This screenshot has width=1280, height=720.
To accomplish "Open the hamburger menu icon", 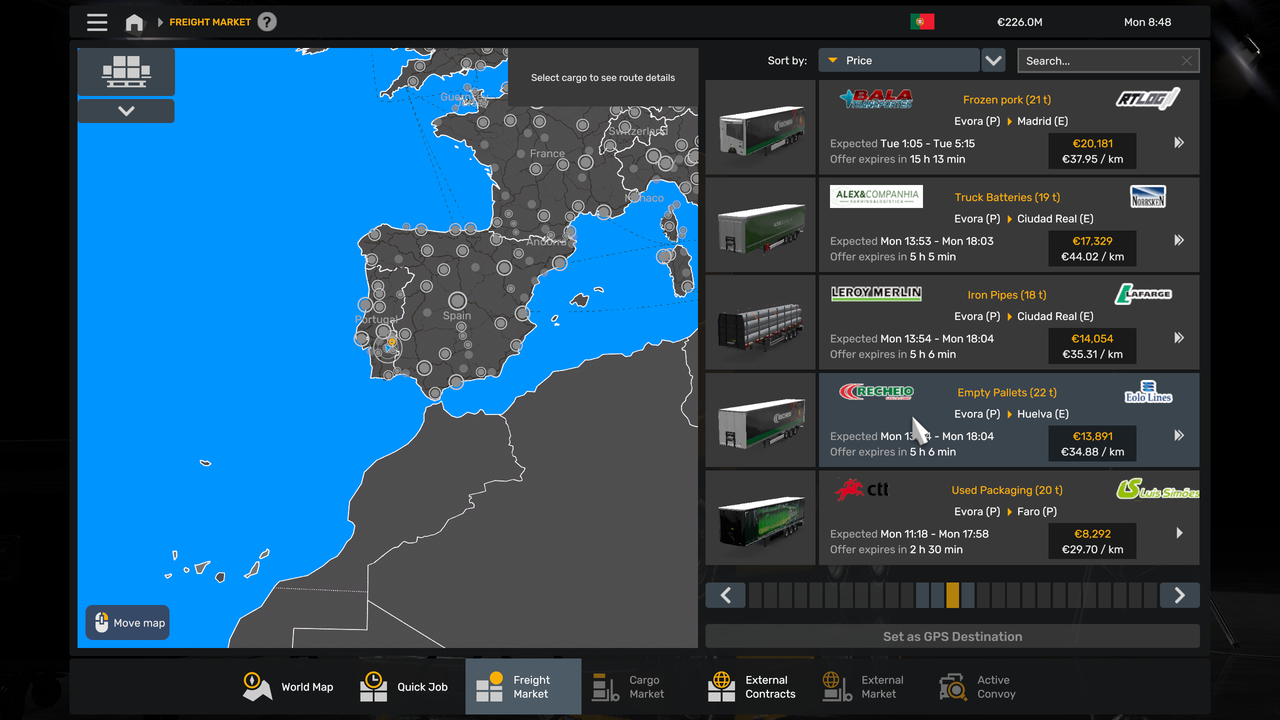I will coord(97,21).
